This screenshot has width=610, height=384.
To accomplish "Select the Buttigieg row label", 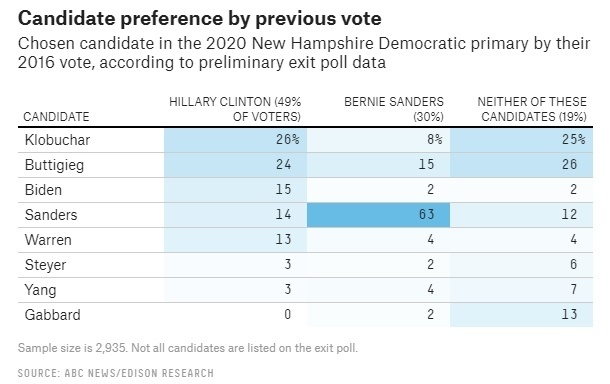I will point(54,165).
